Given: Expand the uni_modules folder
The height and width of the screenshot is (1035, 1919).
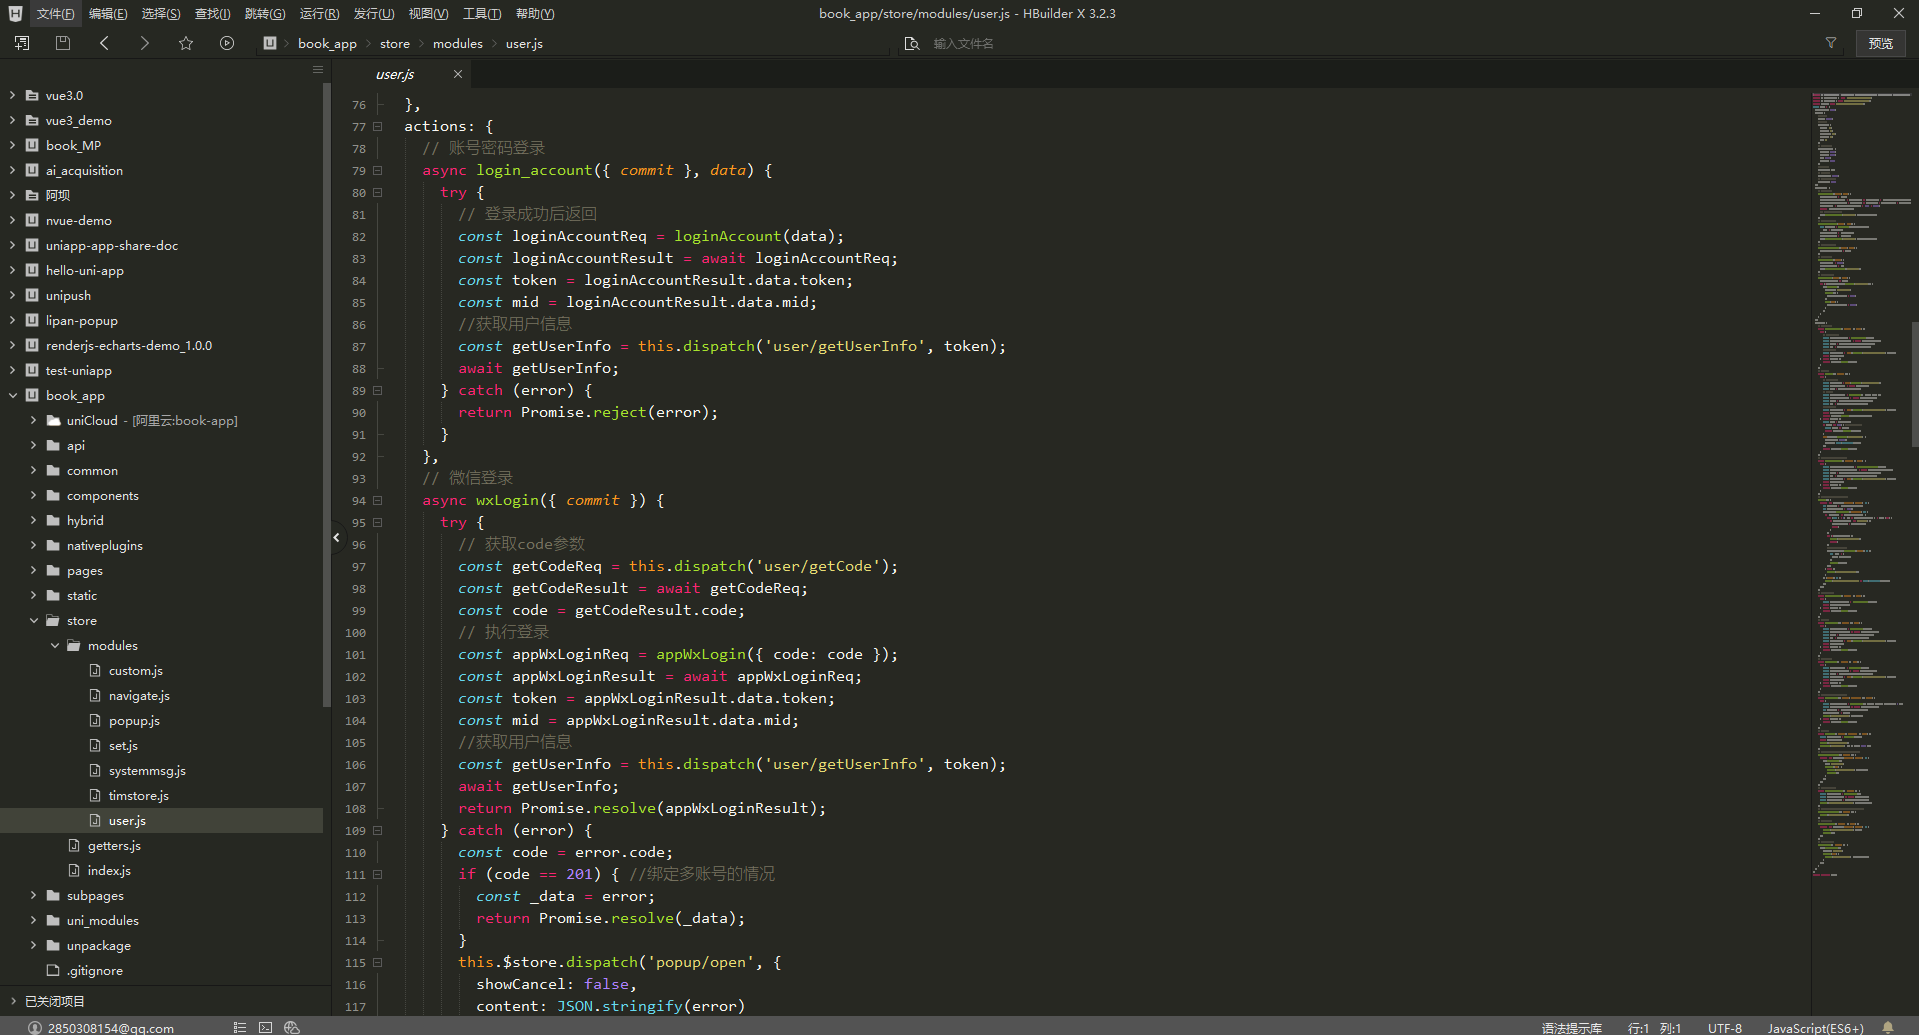Looking at the screenshot, I should click(33, 921).
